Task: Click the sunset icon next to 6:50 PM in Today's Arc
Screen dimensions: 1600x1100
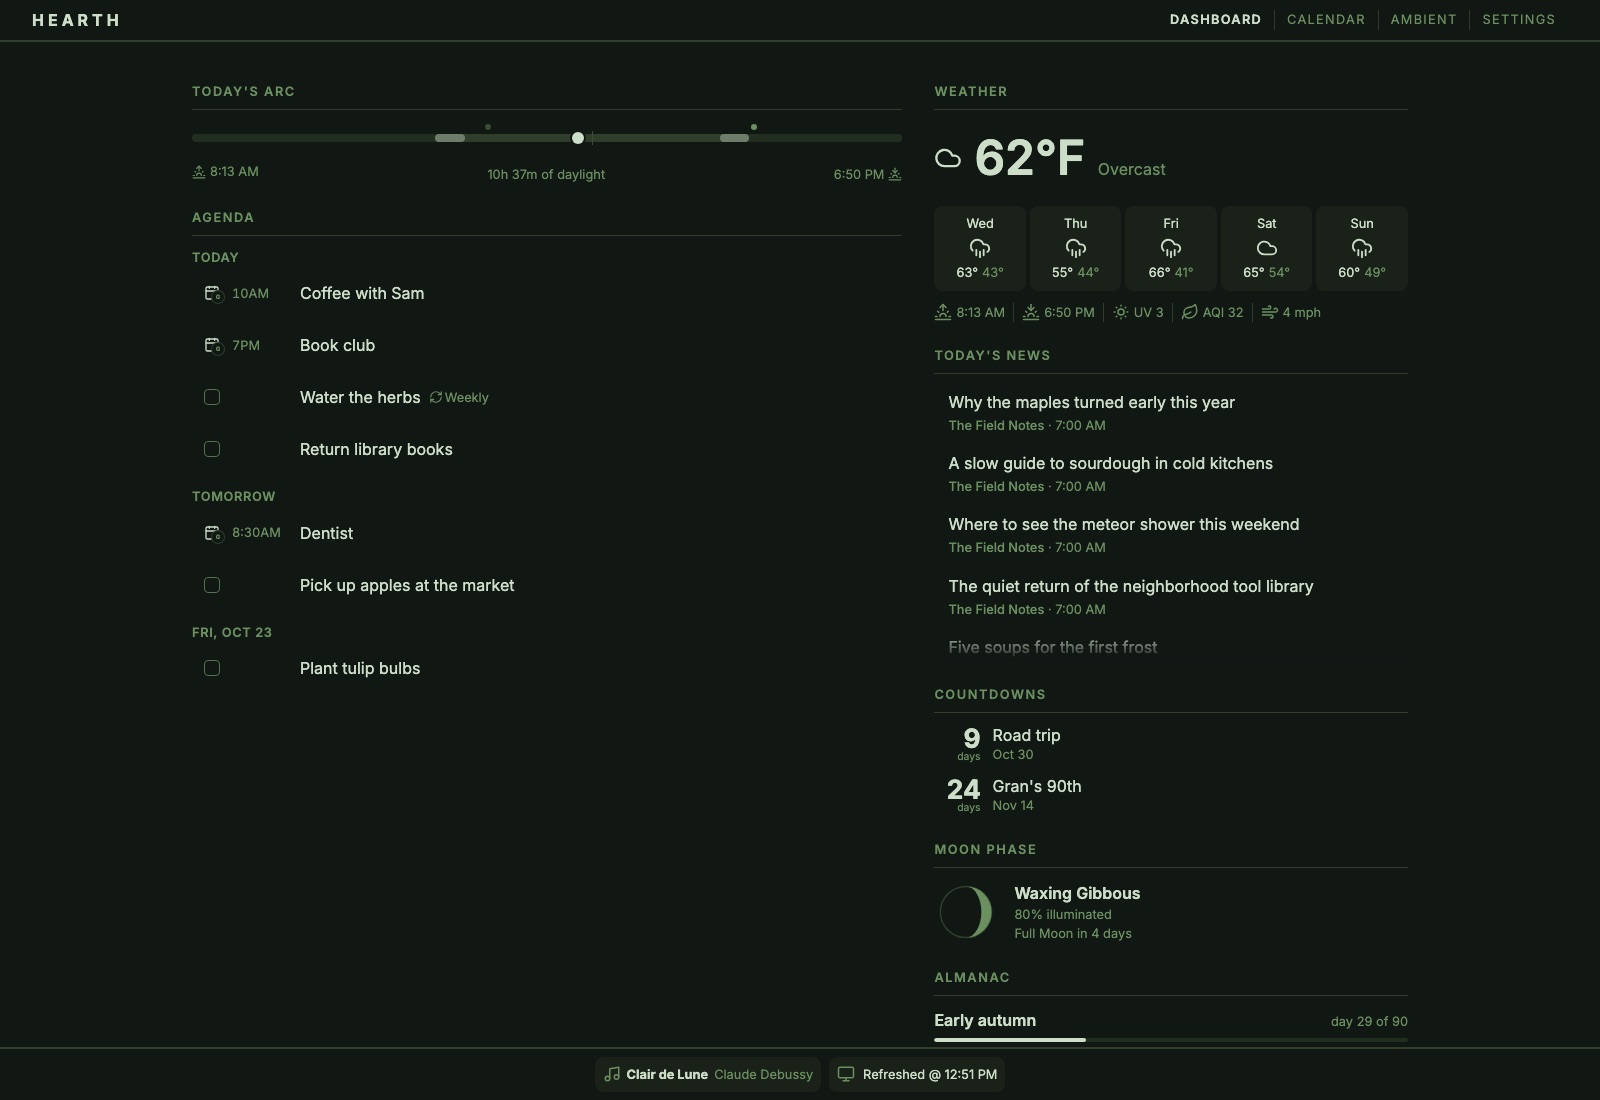Action: pyautogui.click(x=895, y=174)
